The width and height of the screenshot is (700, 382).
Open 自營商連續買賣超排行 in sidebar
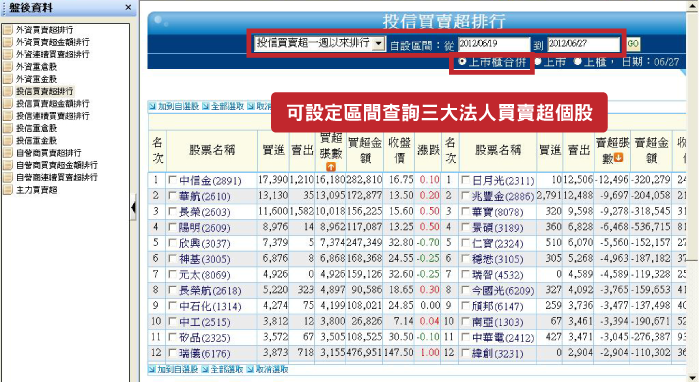57,178
